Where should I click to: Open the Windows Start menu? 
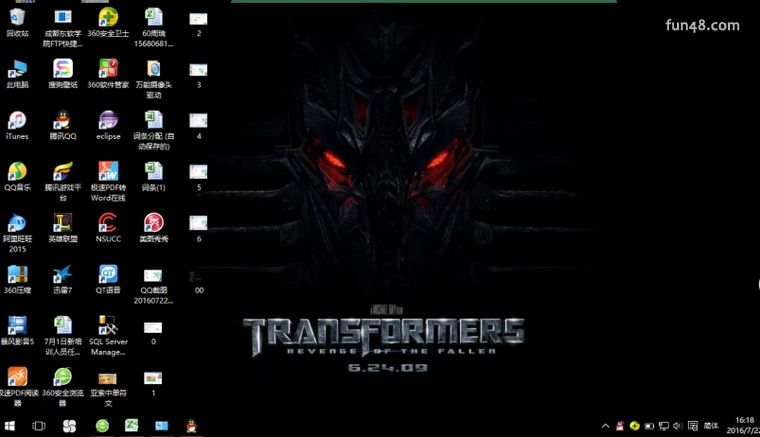click(x=9, y=426)
